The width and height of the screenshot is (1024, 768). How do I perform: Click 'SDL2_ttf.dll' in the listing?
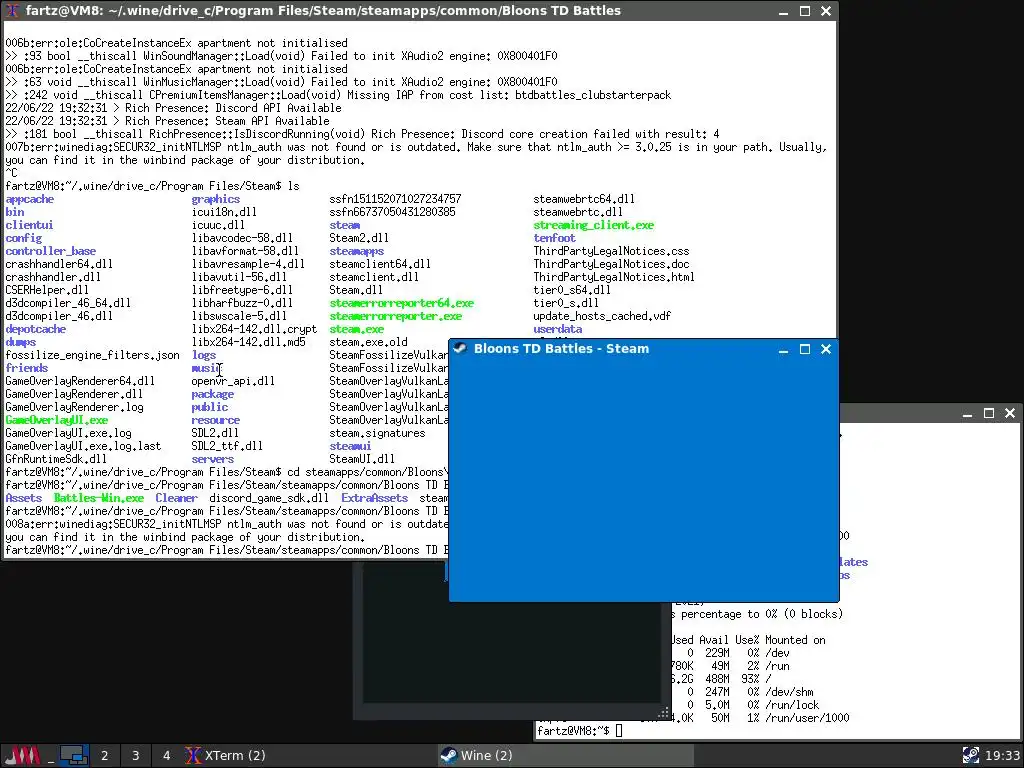(227, 446)
